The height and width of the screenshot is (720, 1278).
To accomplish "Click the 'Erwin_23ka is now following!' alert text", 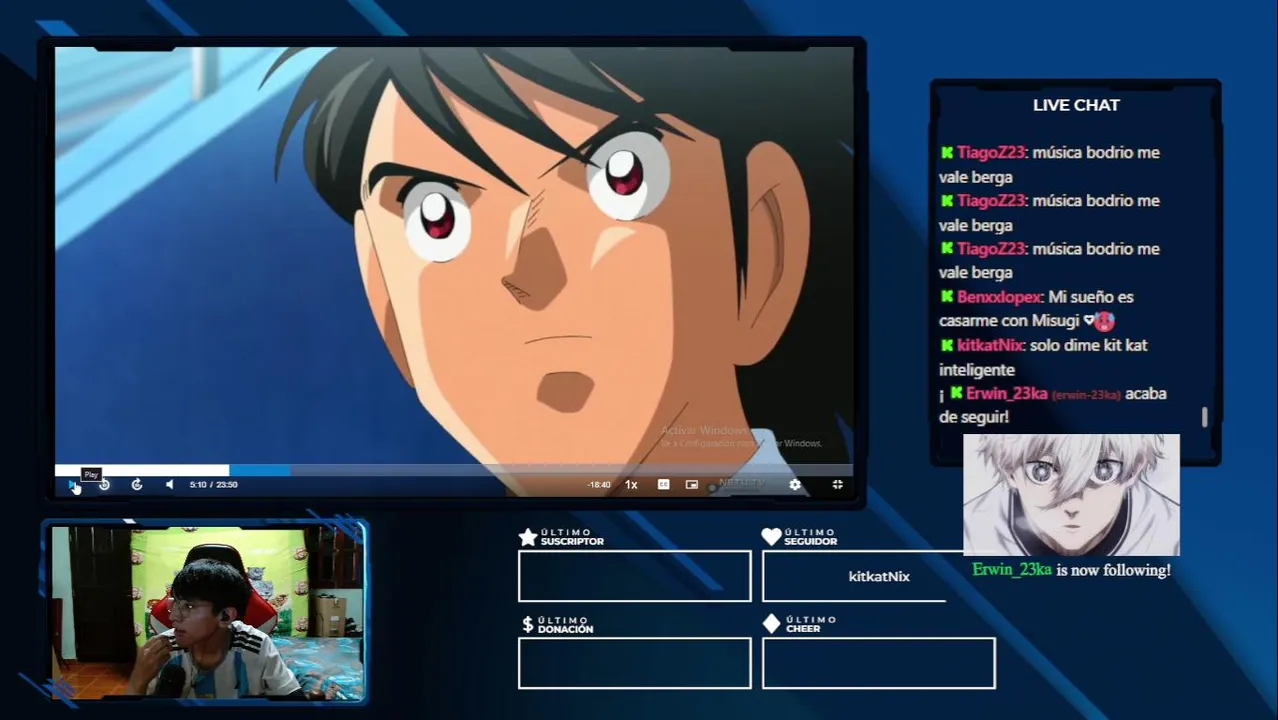I will (1071, 570).
